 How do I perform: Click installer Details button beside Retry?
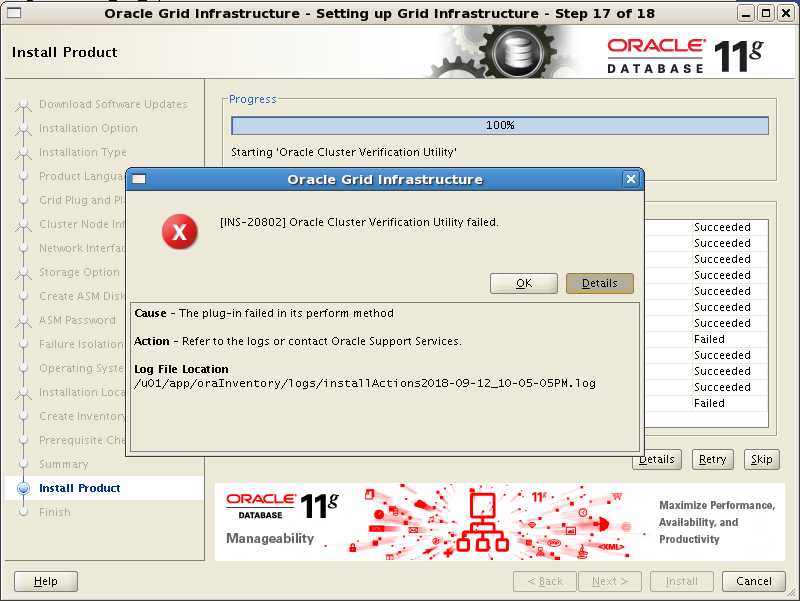tap(657, 460)
